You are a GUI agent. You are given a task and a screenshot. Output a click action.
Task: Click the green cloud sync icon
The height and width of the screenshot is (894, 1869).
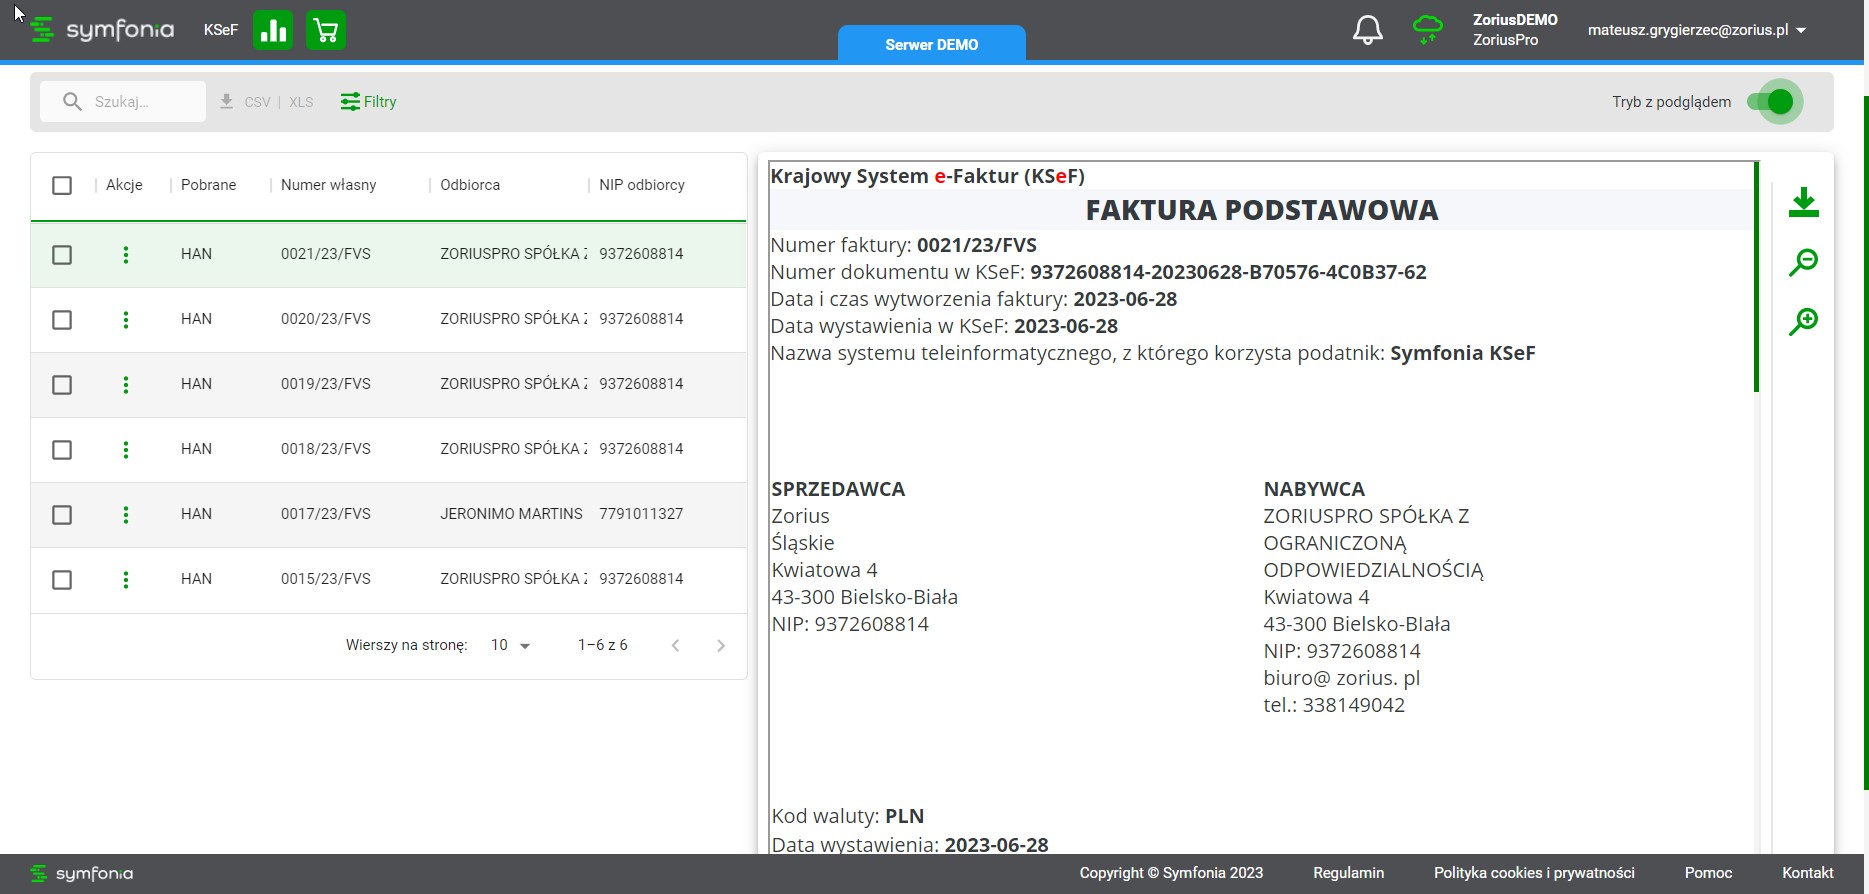[x=1427, y=29]
